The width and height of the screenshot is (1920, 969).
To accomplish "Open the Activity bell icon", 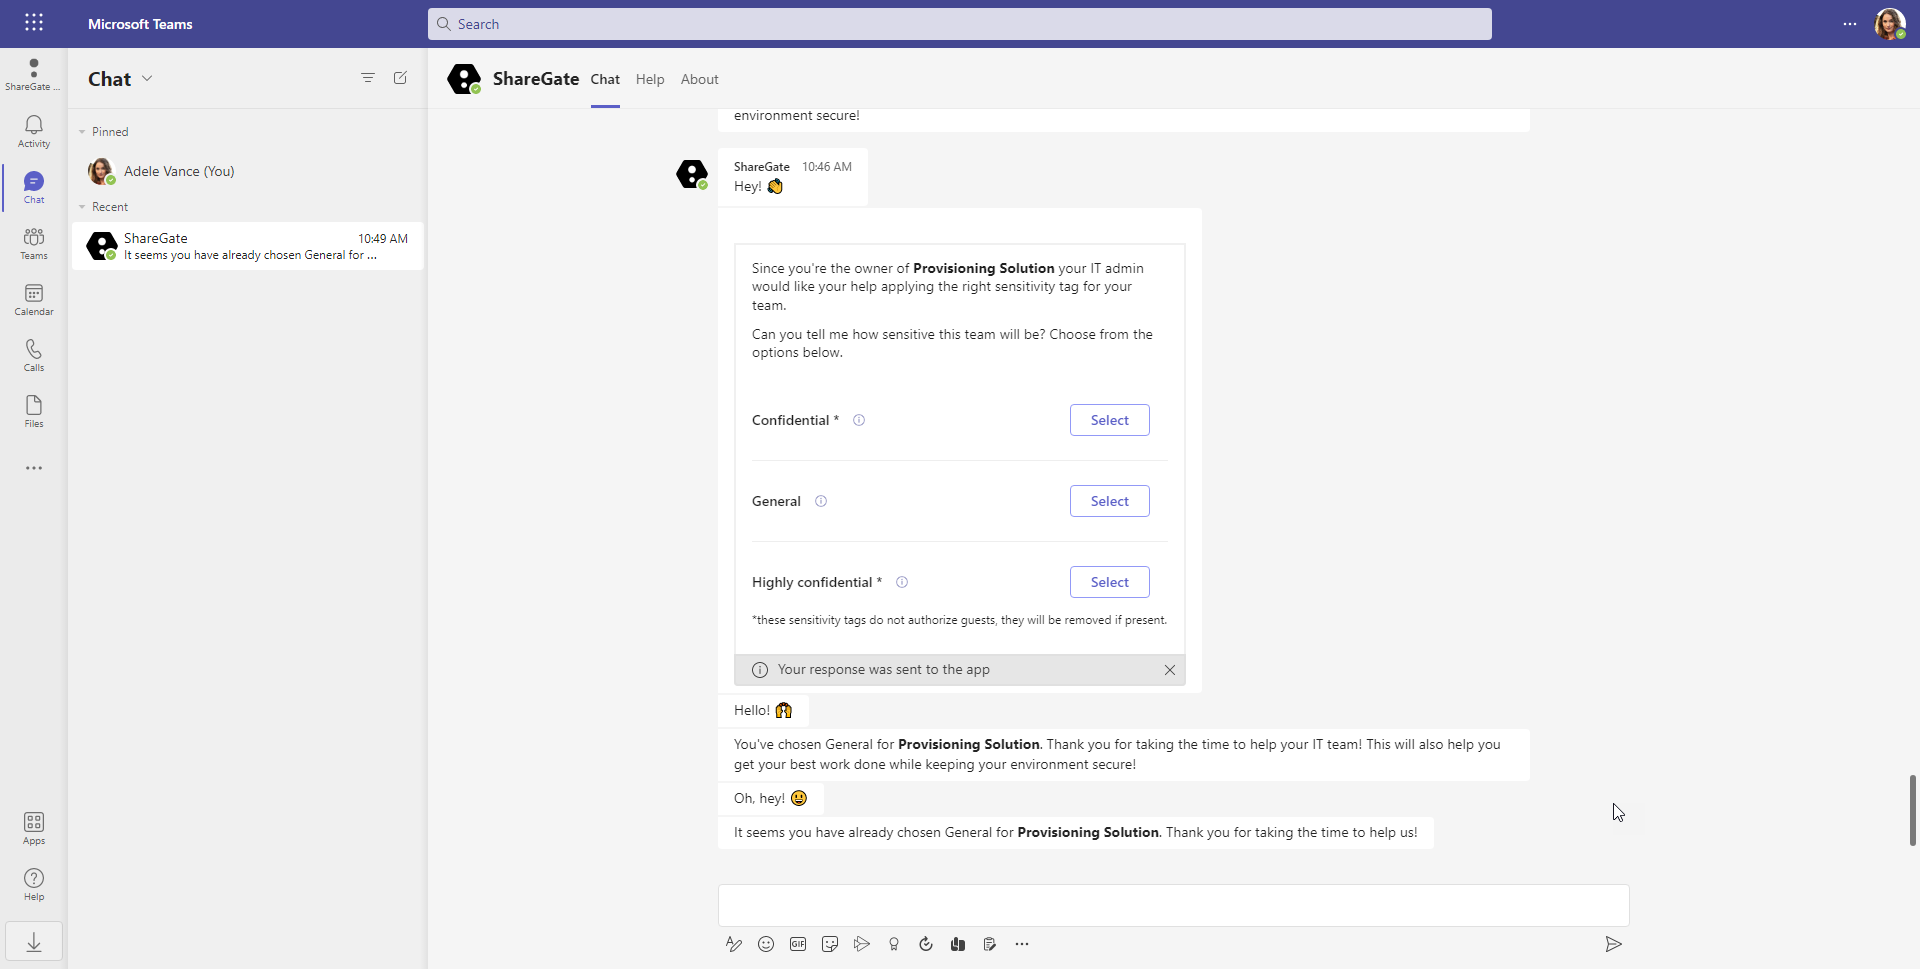I will pos(34,131).
